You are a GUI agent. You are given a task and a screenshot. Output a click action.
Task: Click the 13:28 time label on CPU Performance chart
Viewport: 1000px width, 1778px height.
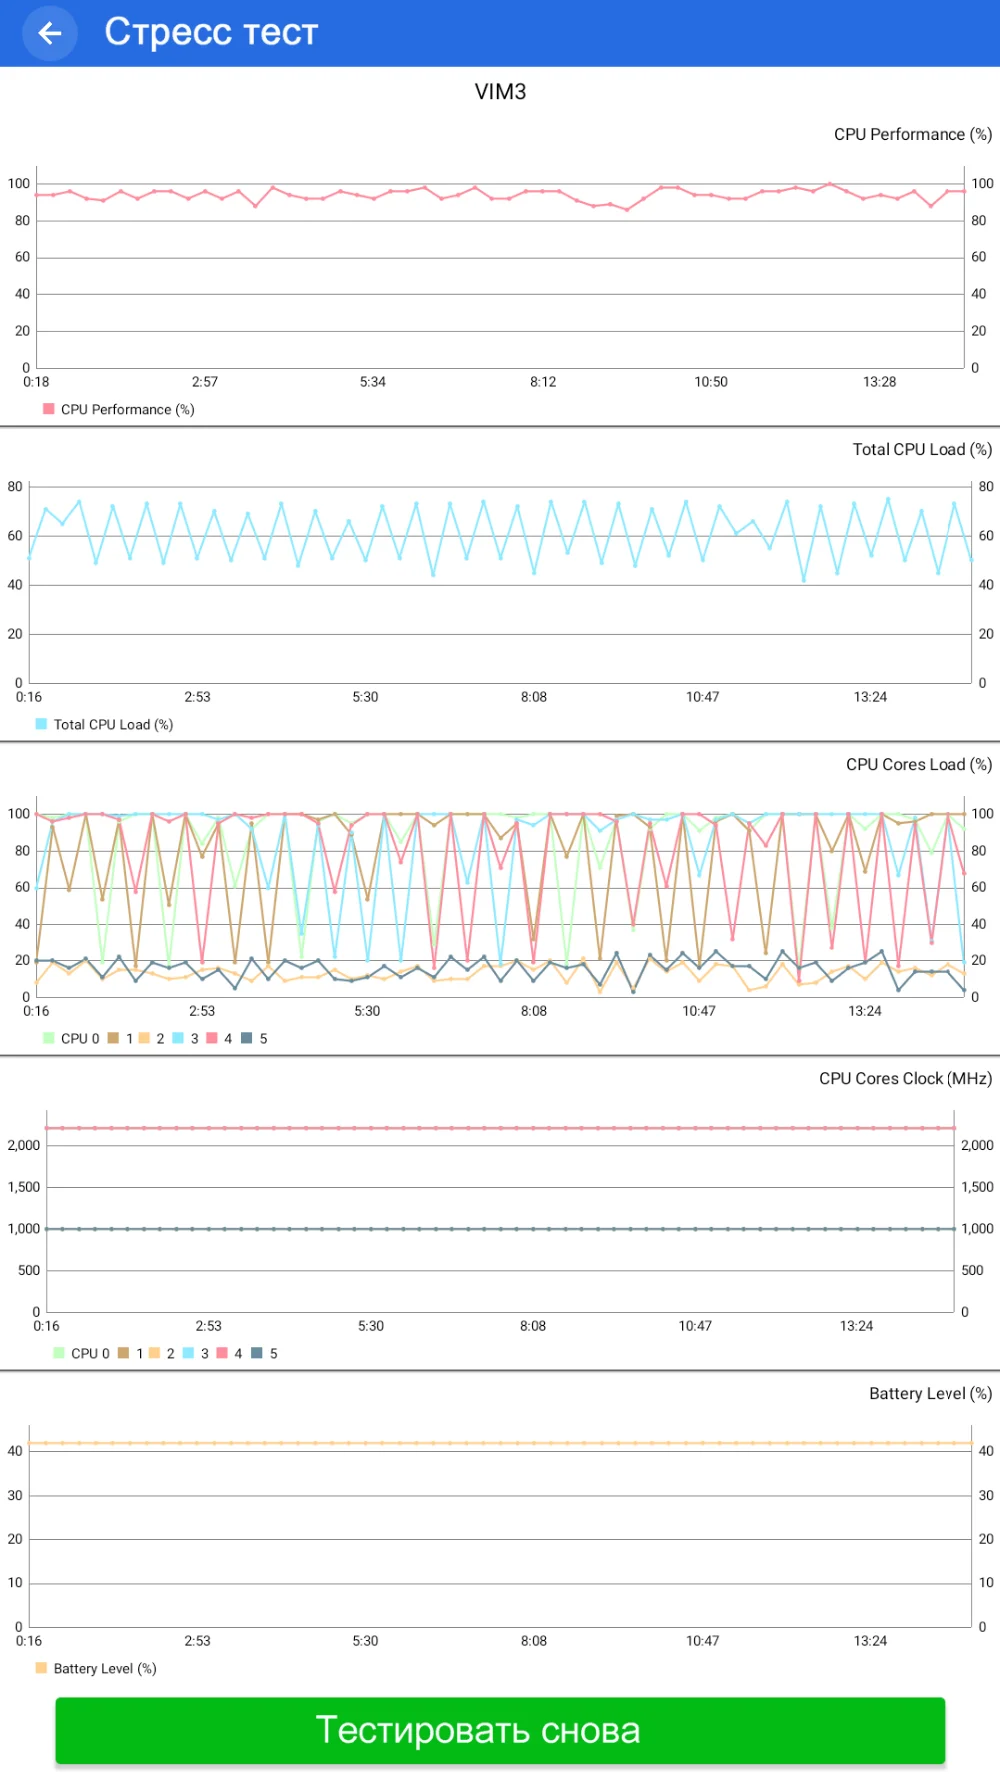click(x=879, y=382)
